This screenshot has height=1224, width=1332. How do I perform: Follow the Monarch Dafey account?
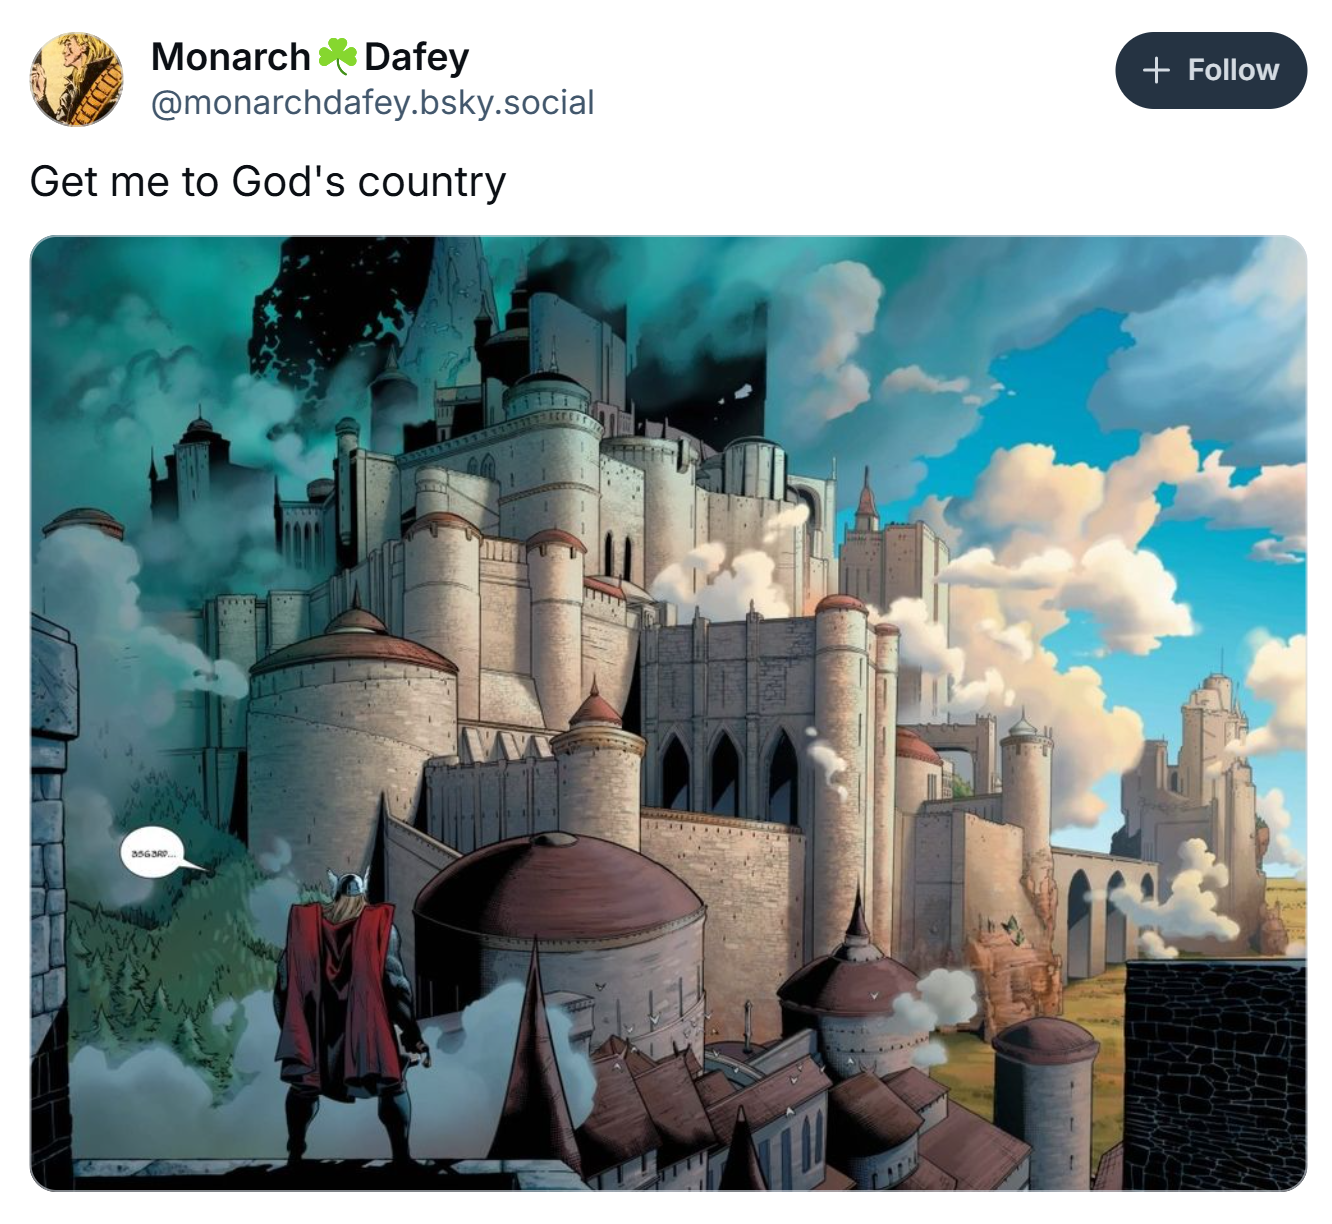click(x=1210, y=70)
